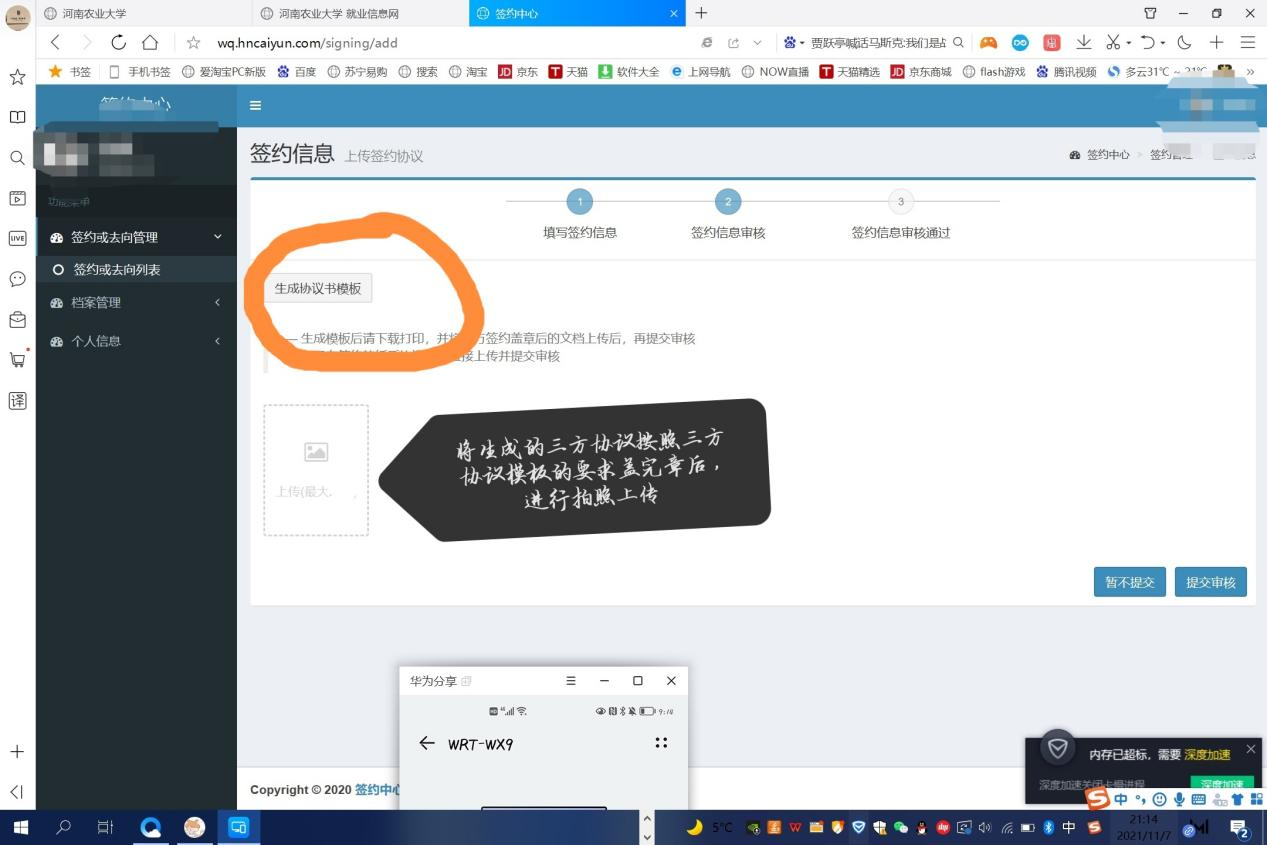Viewport: 1267px width, 845px height.
Task: Star the page with the bookmark icon
Action: [194, 43]
